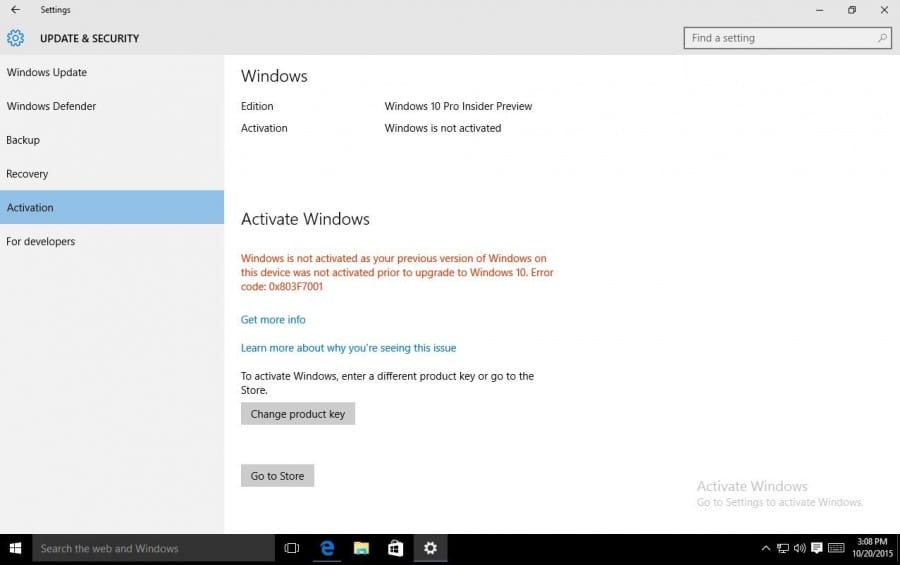The image size is (900, 565).
Task: Click the Find a setting search box
Action: click(780, 38)
